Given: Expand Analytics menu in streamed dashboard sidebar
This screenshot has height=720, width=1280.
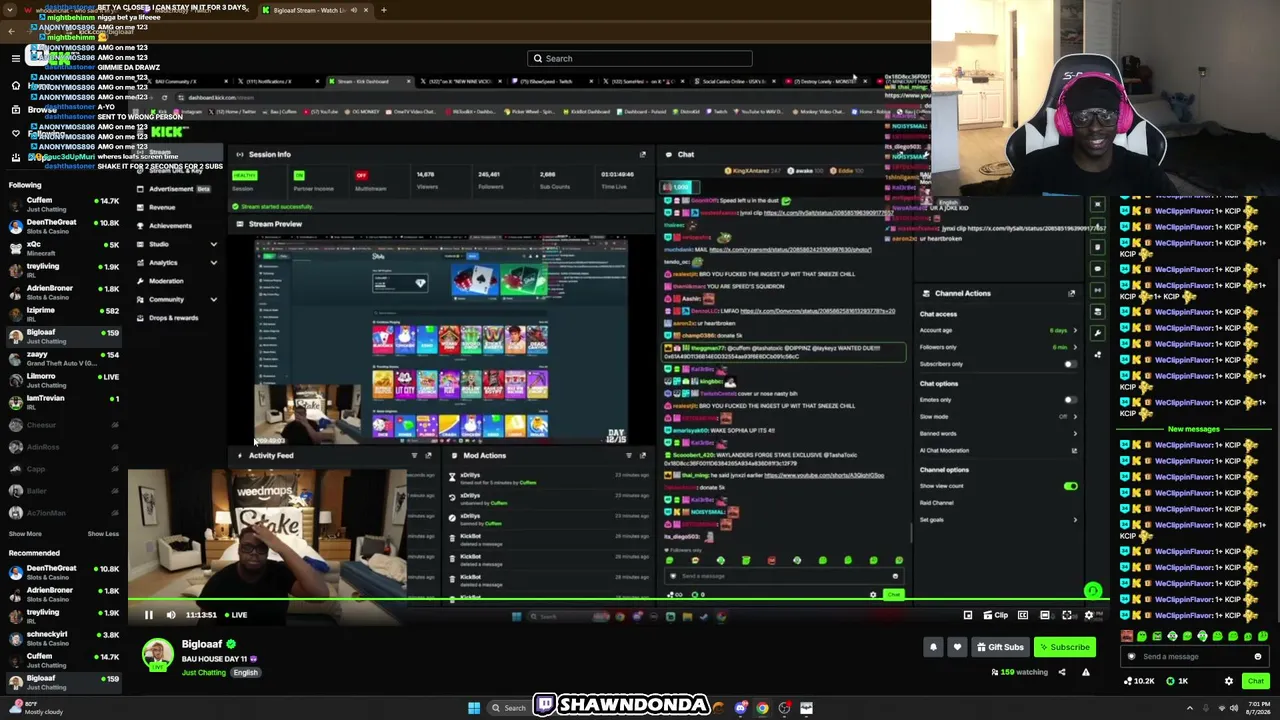Looking at the screenshot, I should pos(213,263).
